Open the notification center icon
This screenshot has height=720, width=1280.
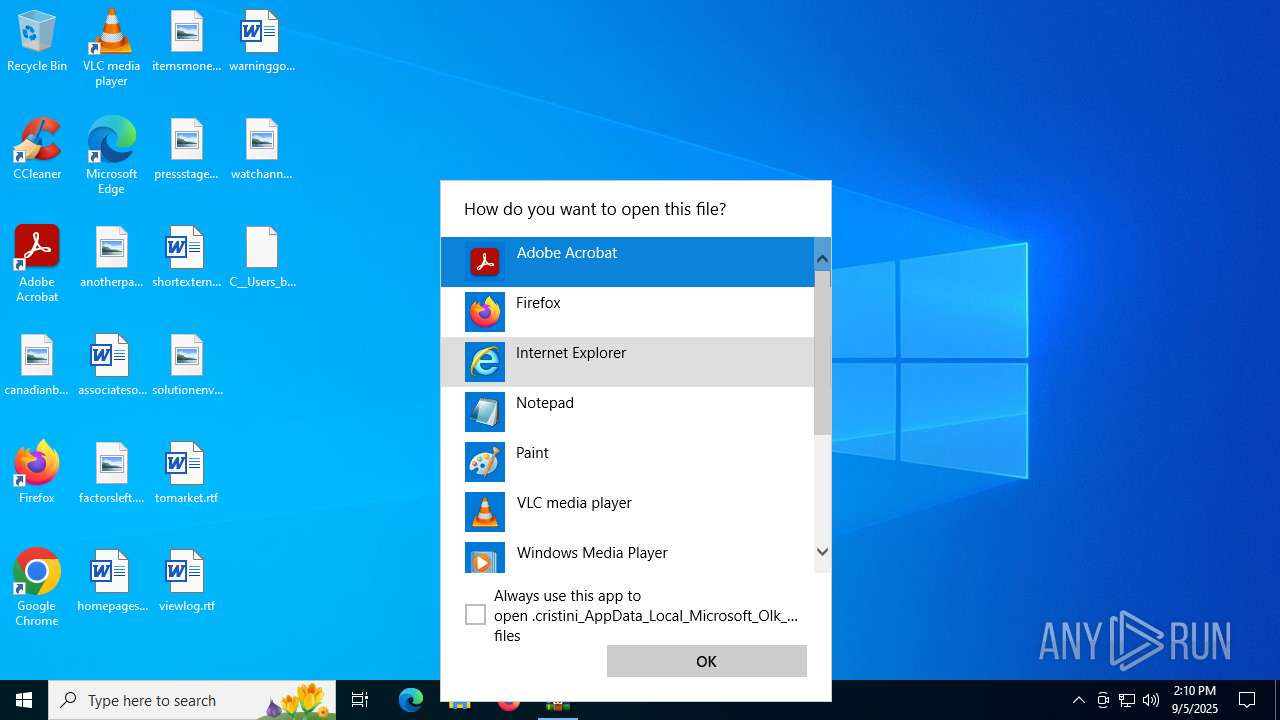pos(1247,700)
